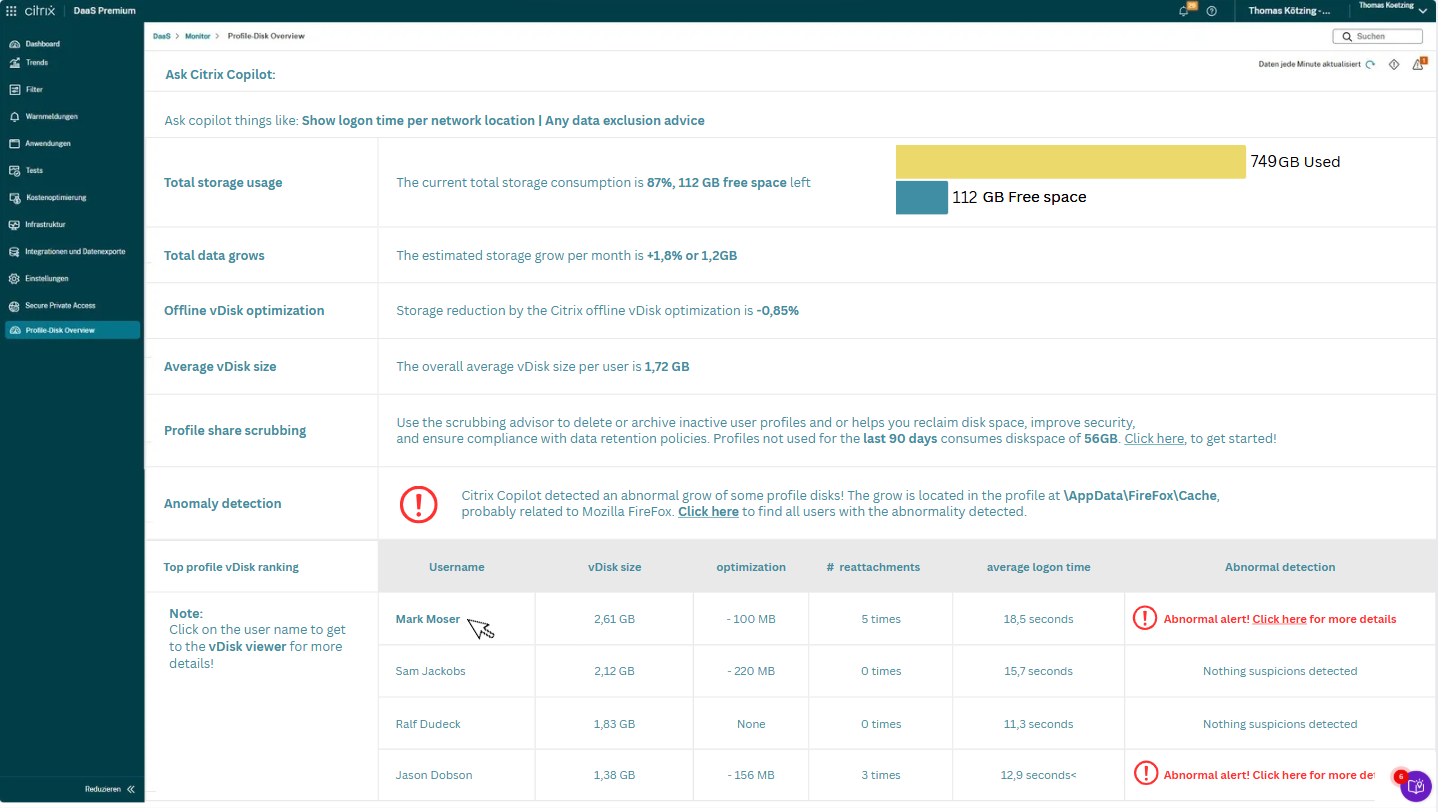
Task: Click the Tests icon in sidebar
Action: pyautogui.click(x=15, y=171)
